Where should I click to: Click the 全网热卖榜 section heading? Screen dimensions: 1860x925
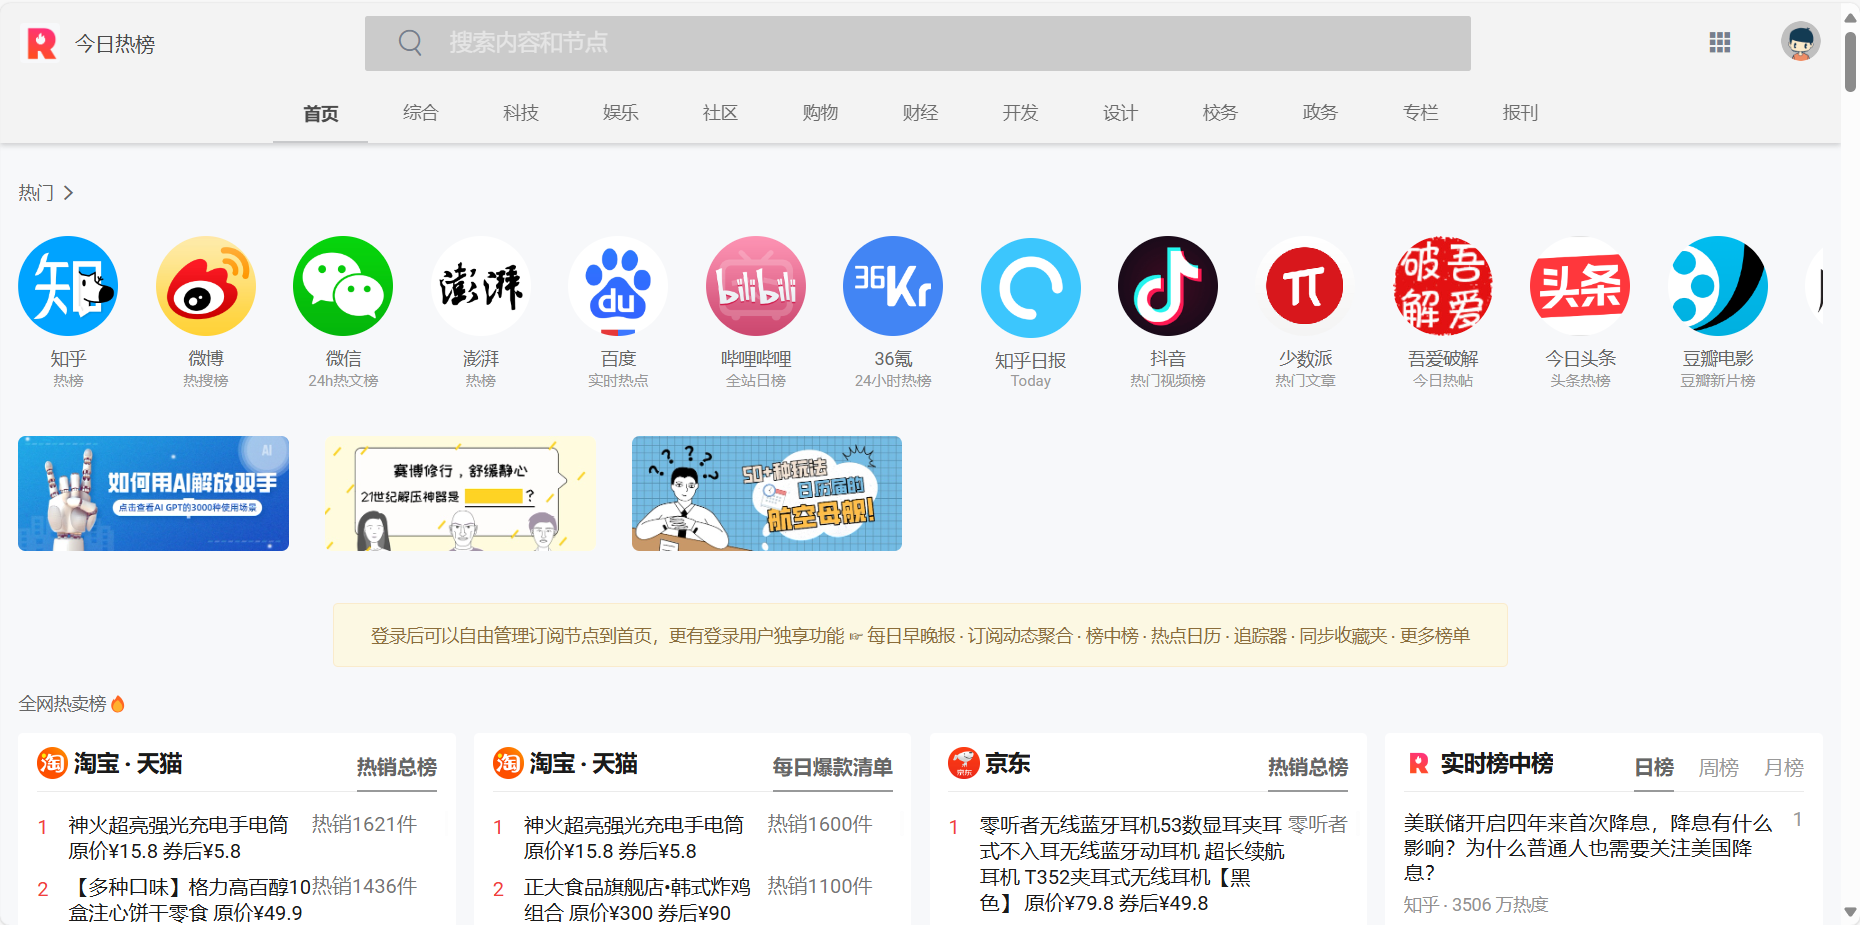[62, 704]
